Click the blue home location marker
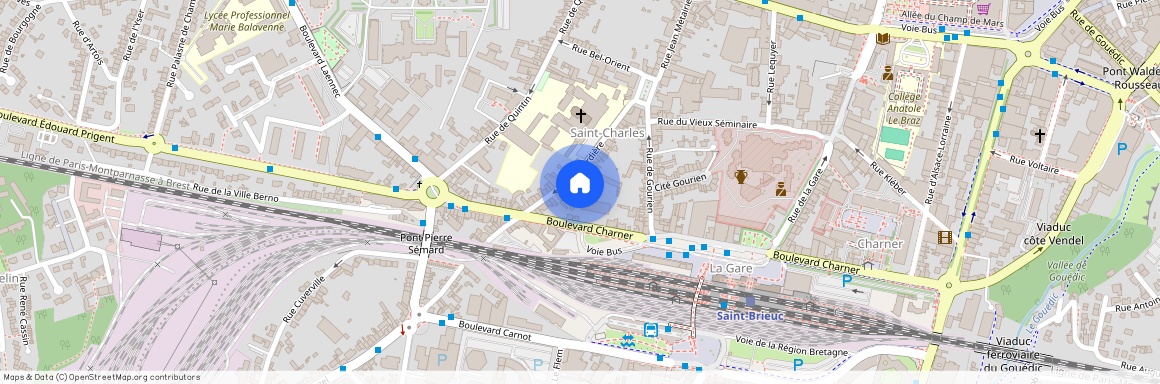 point(580,183)
